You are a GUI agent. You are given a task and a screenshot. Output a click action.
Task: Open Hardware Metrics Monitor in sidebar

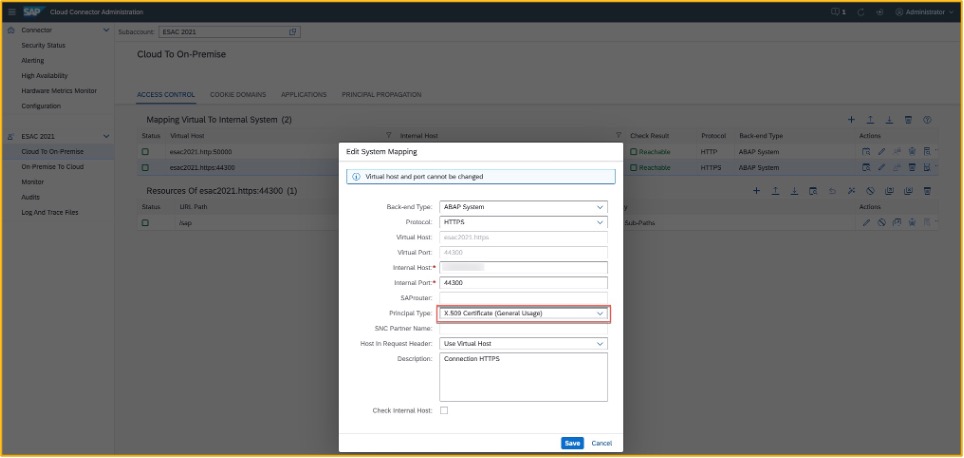59,91
